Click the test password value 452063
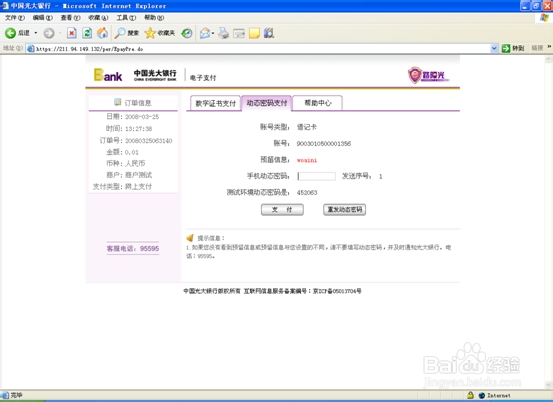Image resolution: width=553 pixels, height=402 pixels. (307, 193)
